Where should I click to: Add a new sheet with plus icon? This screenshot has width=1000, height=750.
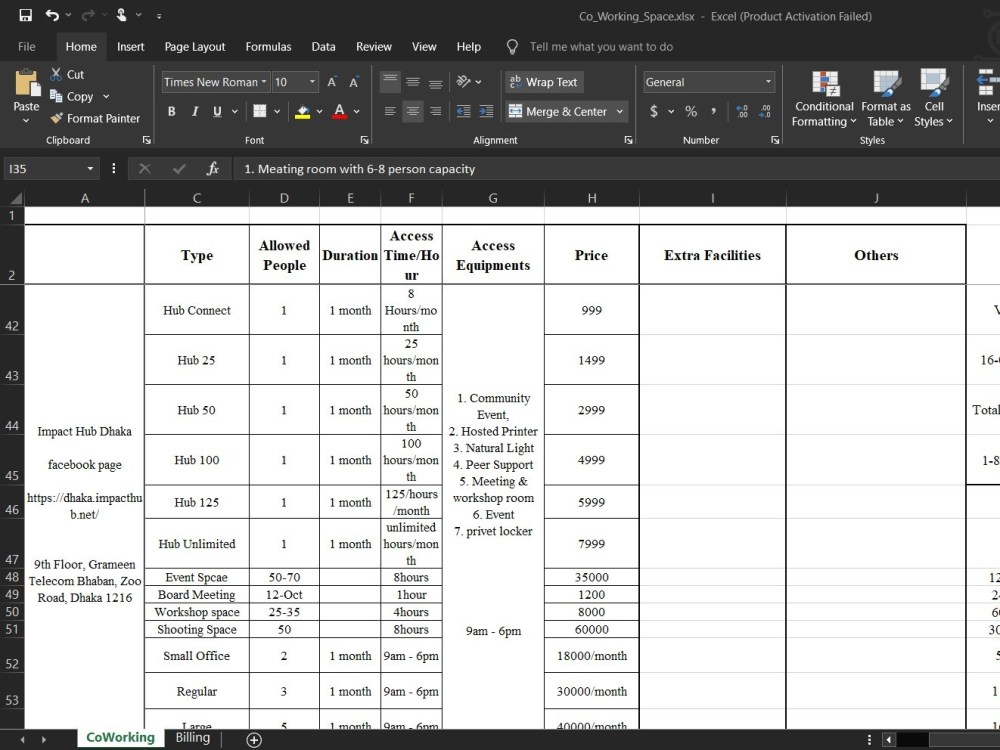254,740
